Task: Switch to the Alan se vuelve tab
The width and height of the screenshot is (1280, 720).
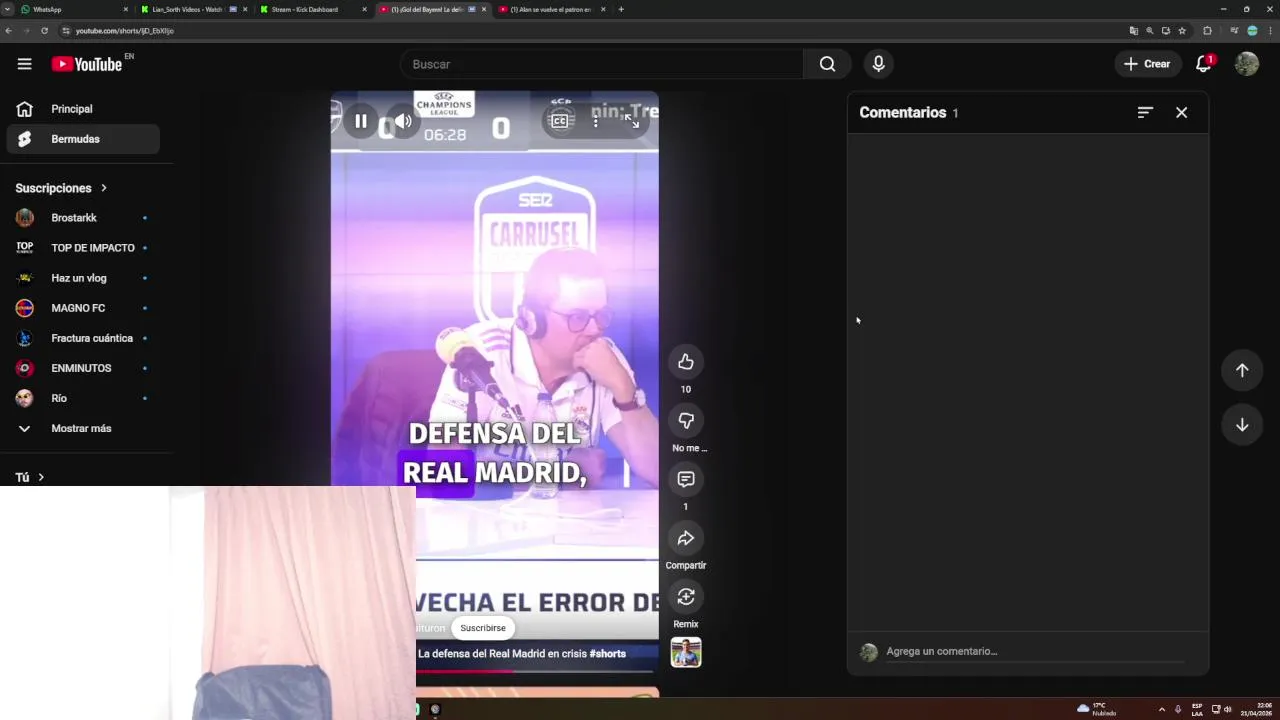Action: pyautogui.click(x=551, y=9)
